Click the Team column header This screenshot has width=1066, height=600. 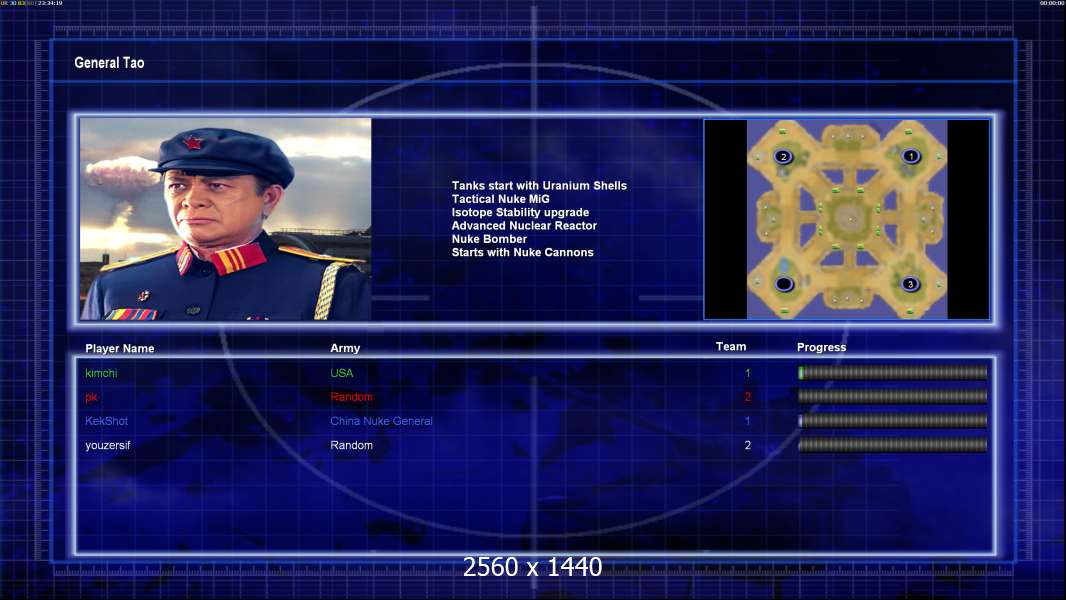click(x=731, y=347)
